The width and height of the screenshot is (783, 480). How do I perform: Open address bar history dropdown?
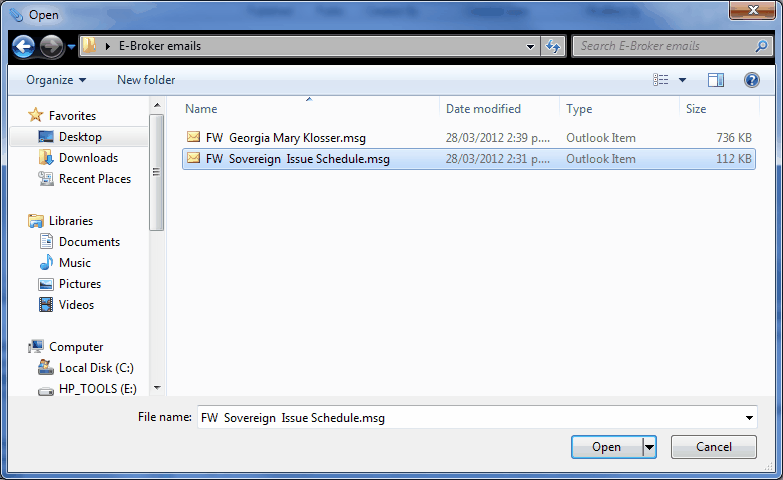530,46
